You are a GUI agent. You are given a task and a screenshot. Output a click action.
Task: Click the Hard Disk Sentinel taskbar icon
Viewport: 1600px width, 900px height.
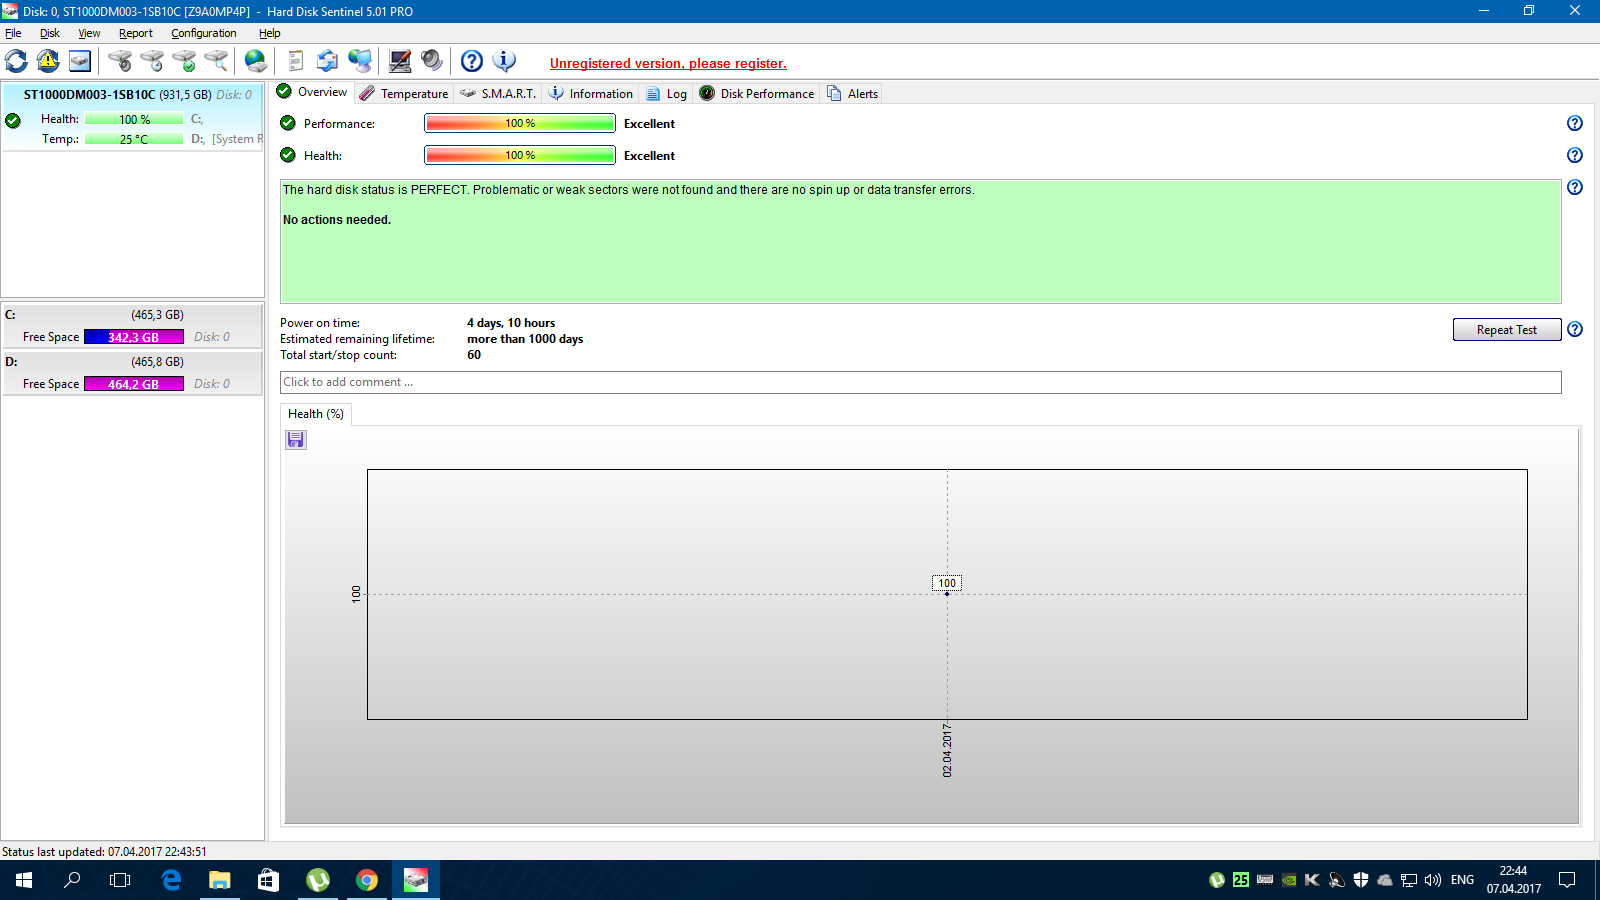click(x=416, y=880)
